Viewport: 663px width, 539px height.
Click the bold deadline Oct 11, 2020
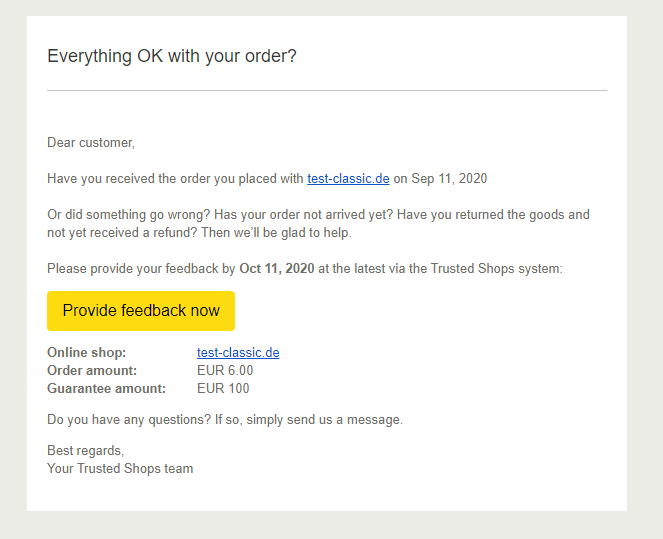(x=277, y=269)
